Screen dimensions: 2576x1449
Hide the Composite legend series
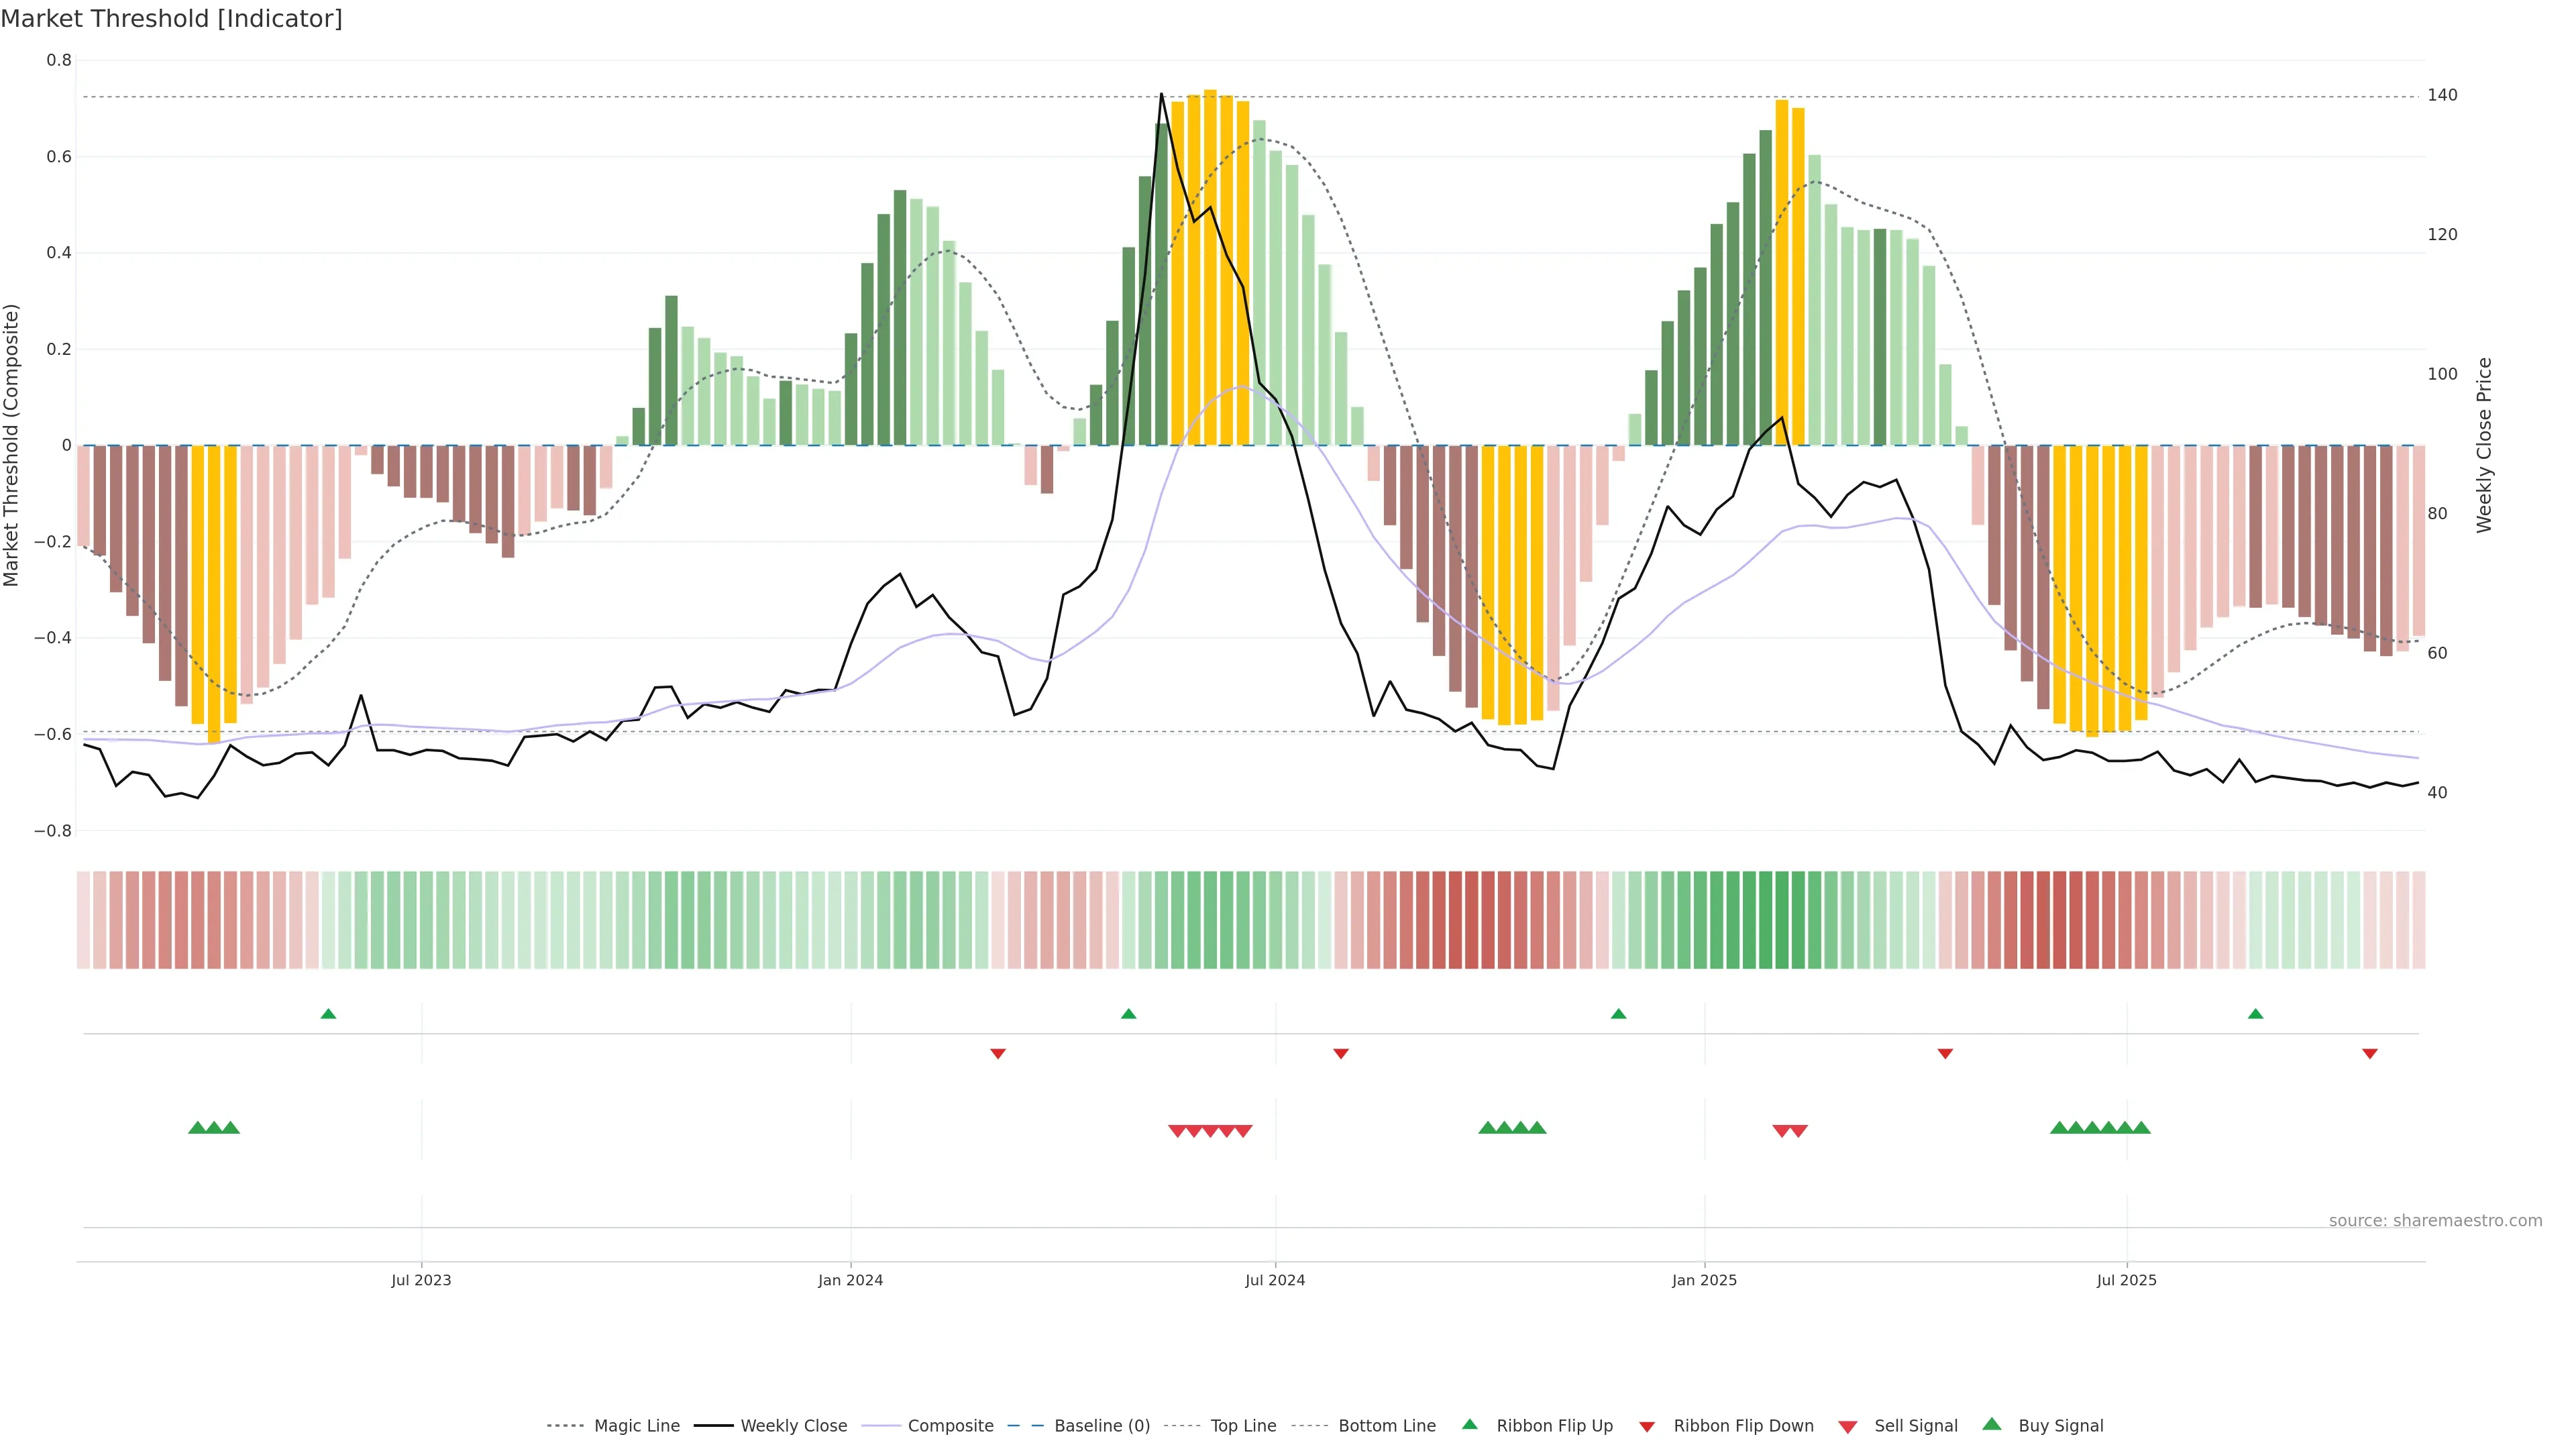tap(950, 1425)
